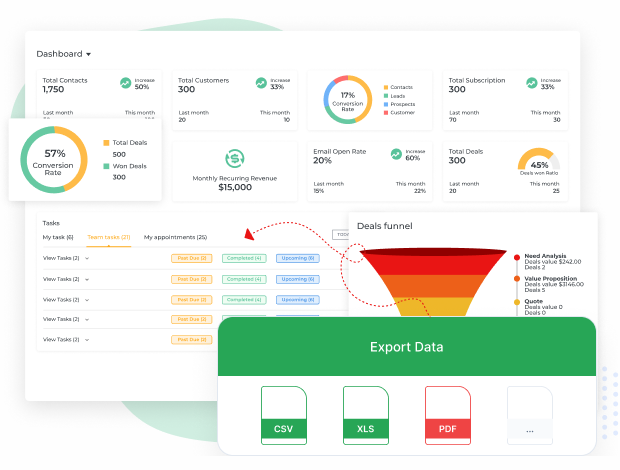Screen dimensions: 620x470
Task: Select the Team tasks (21) tab
Action: point(109,237)
